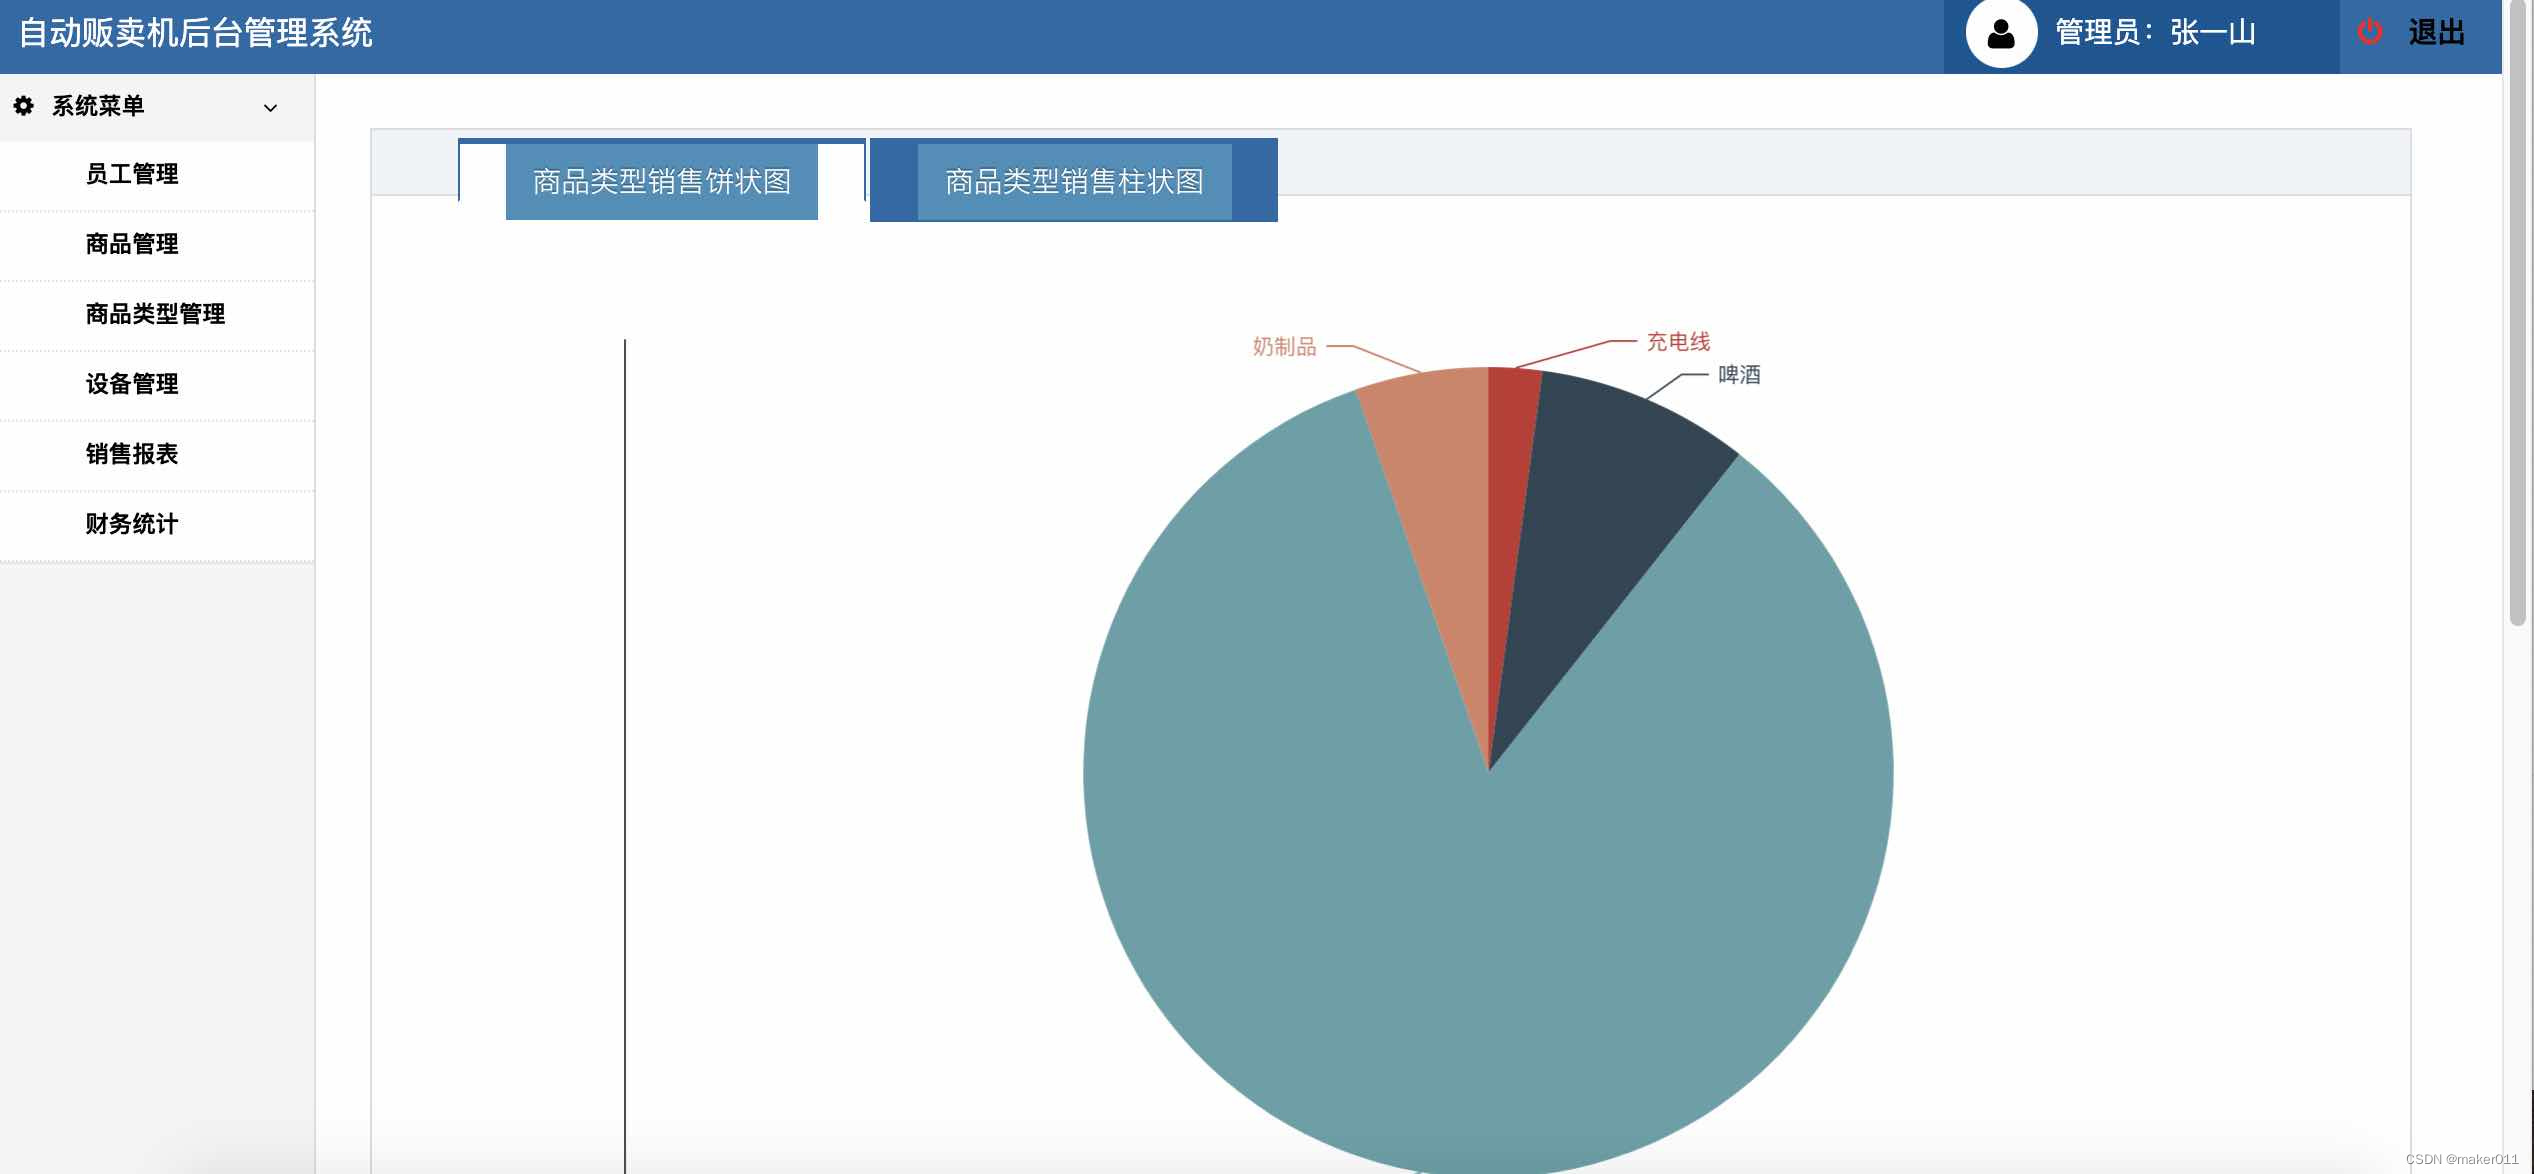Collapse the 系统菜单 chevron arrow
This screenshot has width=2534, height=1174.
pos(270,108)
